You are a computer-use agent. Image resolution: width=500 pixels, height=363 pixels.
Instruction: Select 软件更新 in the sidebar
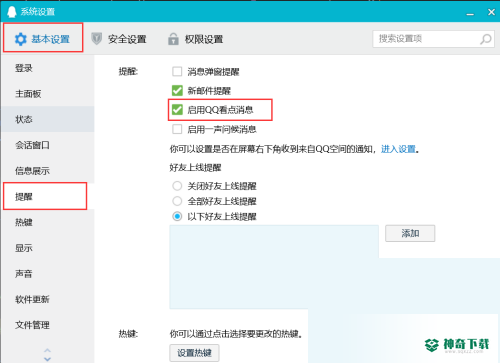pos(47,299)
